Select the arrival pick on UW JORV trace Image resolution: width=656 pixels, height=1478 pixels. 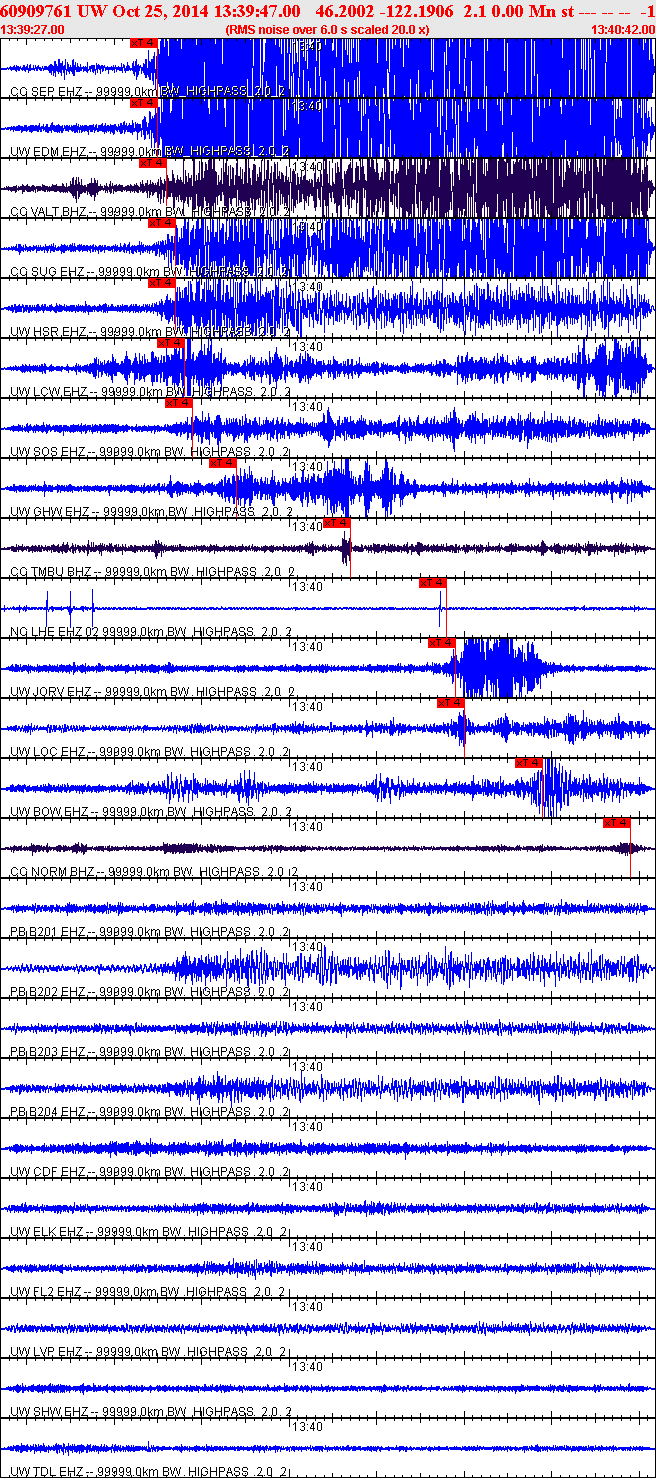click(441, 643)
